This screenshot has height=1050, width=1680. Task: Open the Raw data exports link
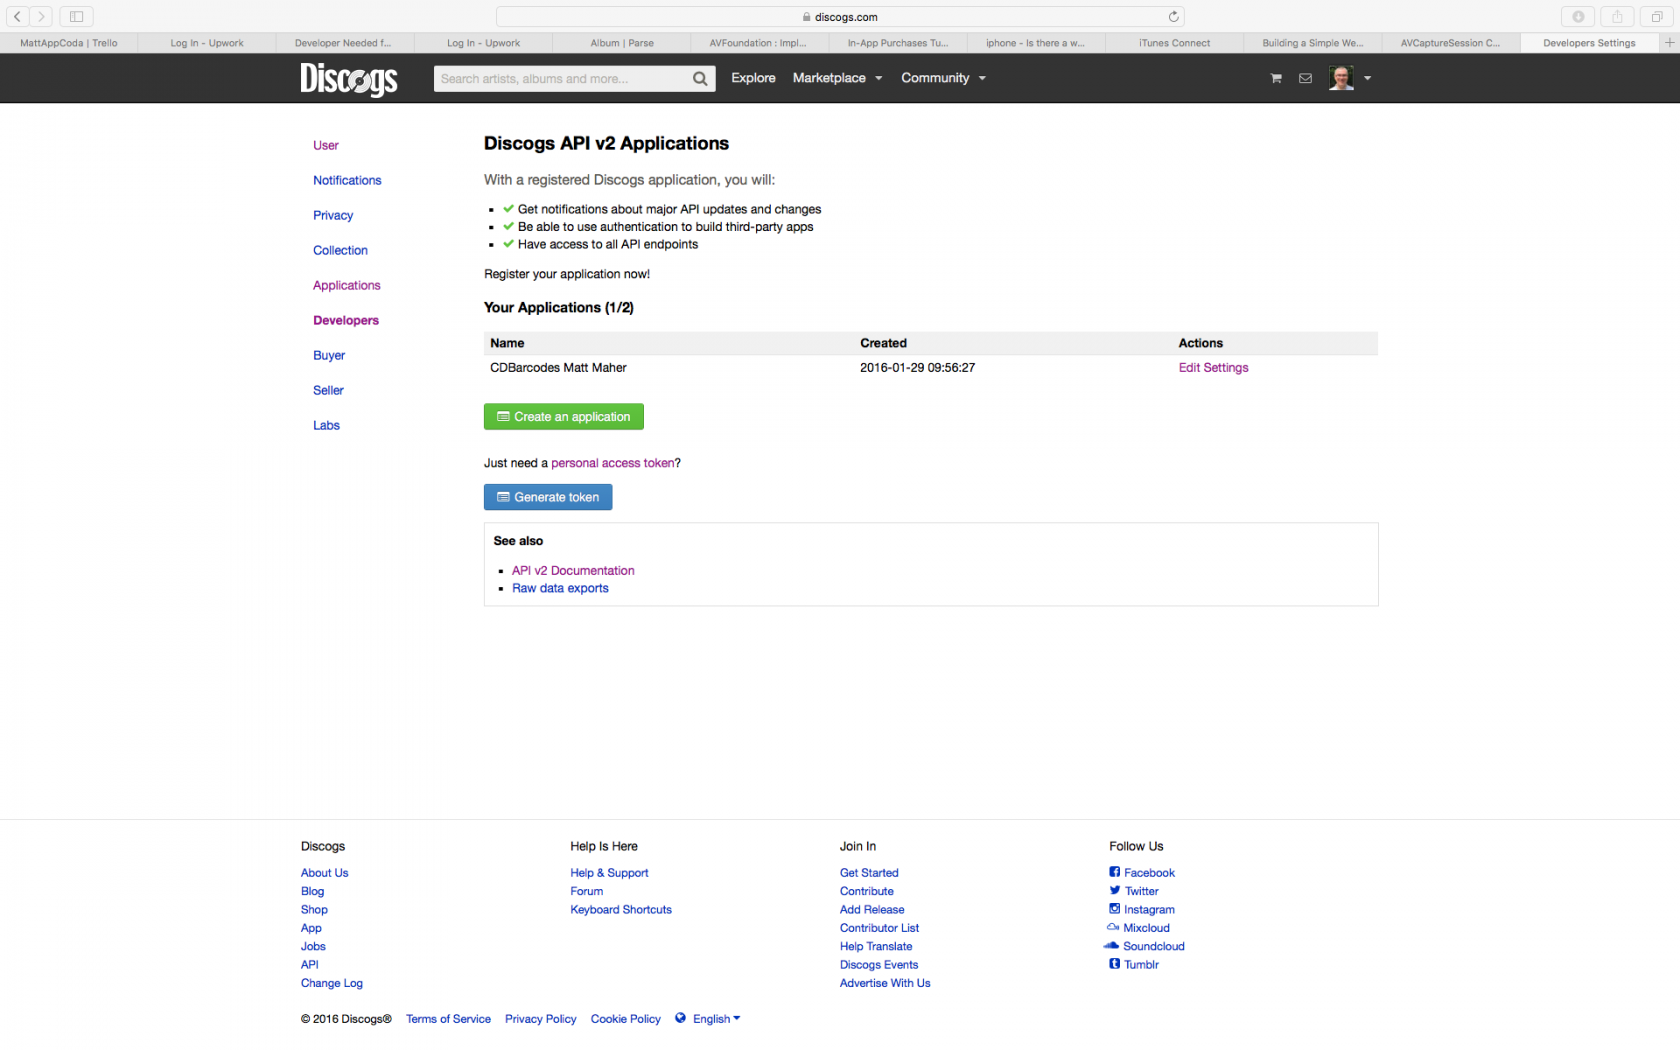pyautogui.click(x=560, y=588)
